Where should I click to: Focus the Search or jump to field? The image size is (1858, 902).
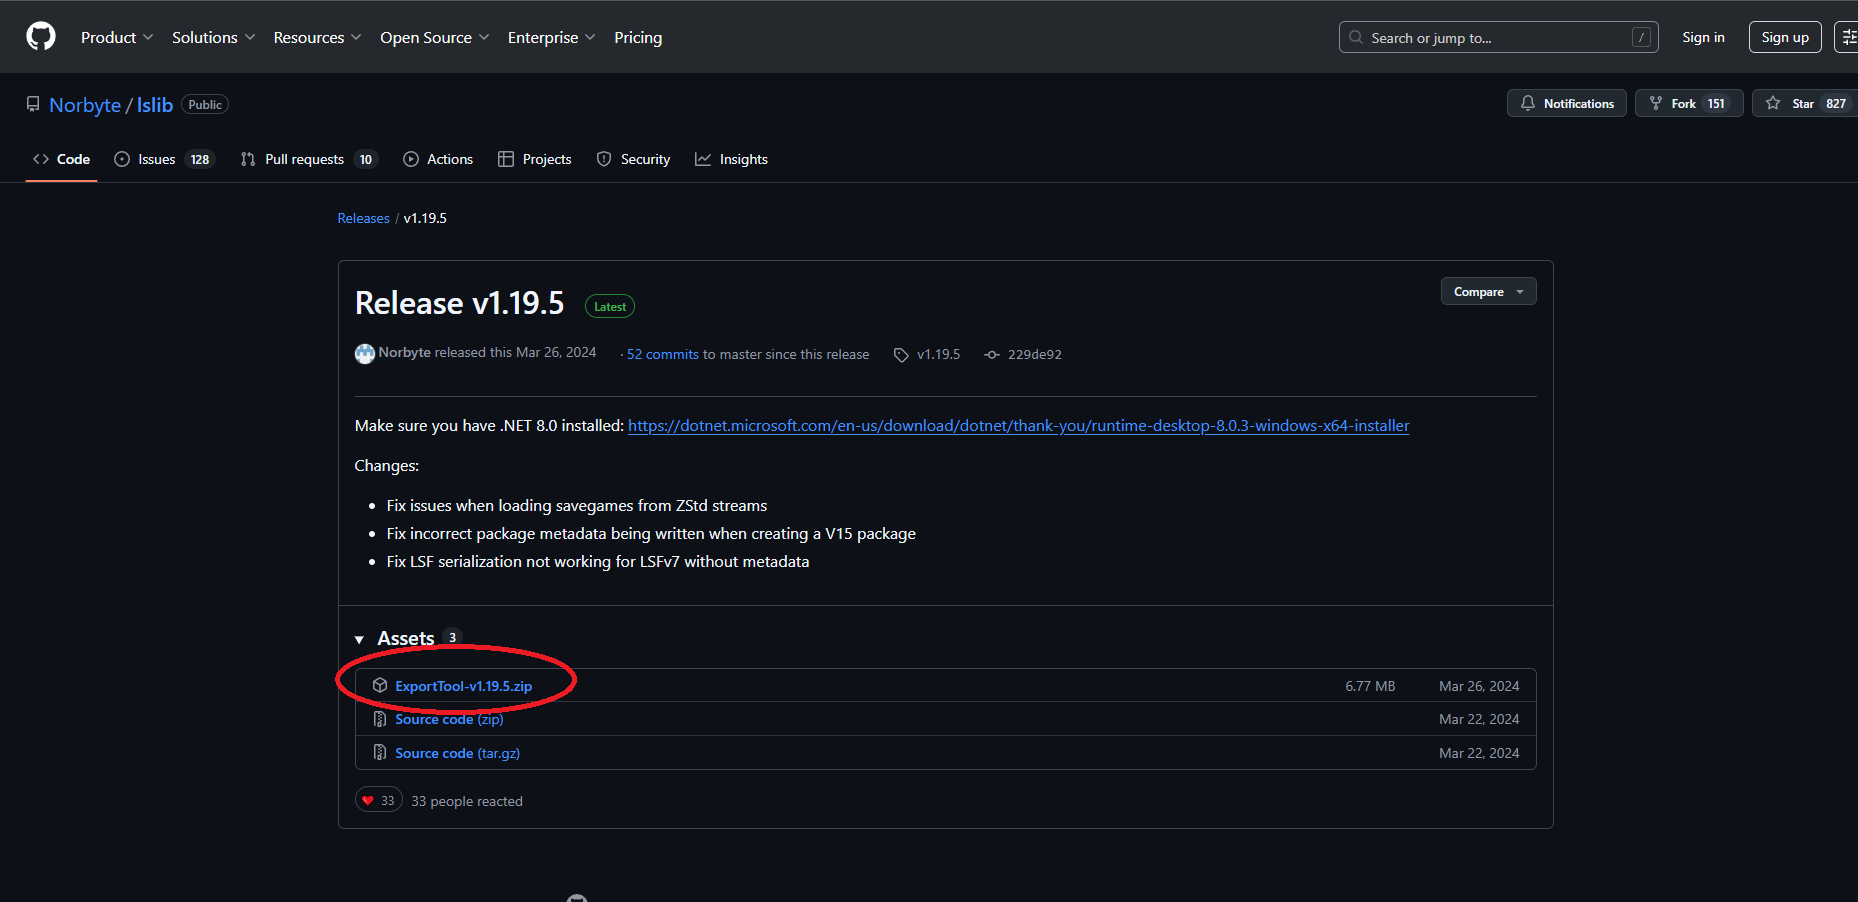click(1498, 37)
